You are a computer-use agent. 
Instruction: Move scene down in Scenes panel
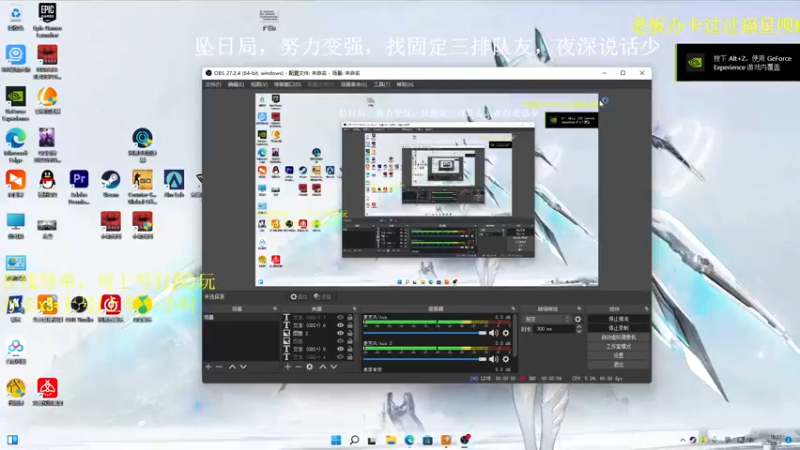pos(243,367)
